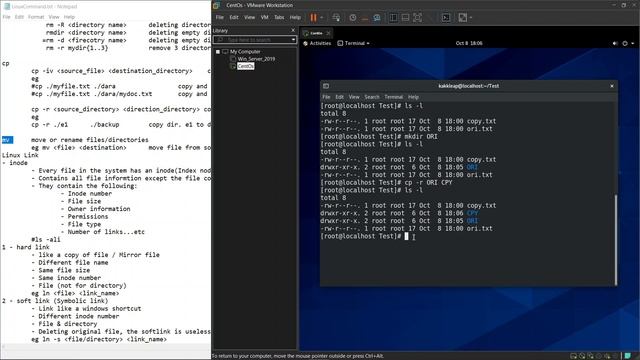Click the revert snapshot toolbar icon
Screen dimensions: 640x360
click(365, 18)
